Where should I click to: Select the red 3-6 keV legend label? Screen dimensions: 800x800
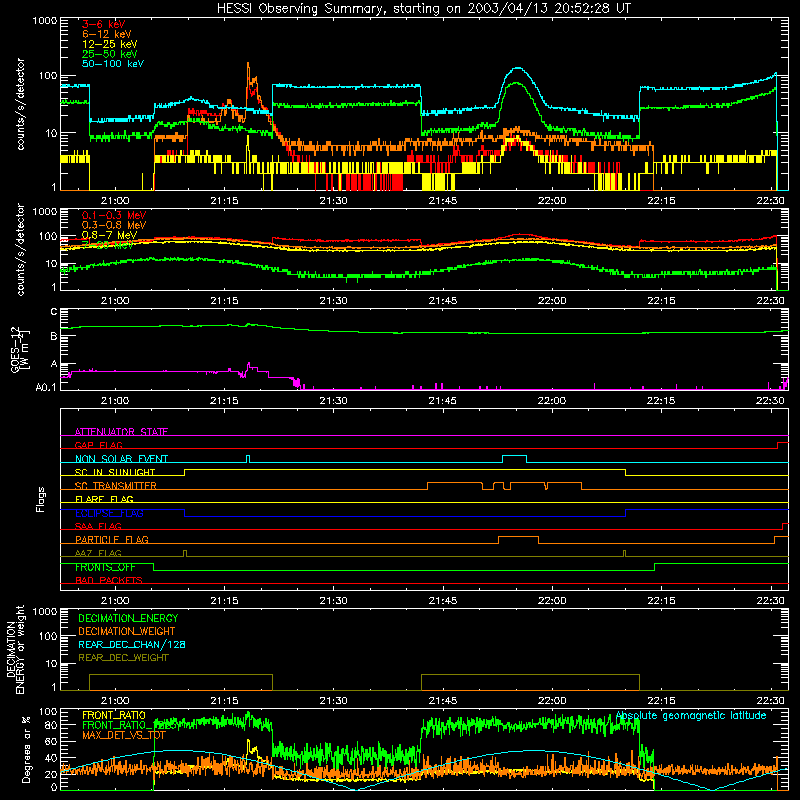pos(103,24)
